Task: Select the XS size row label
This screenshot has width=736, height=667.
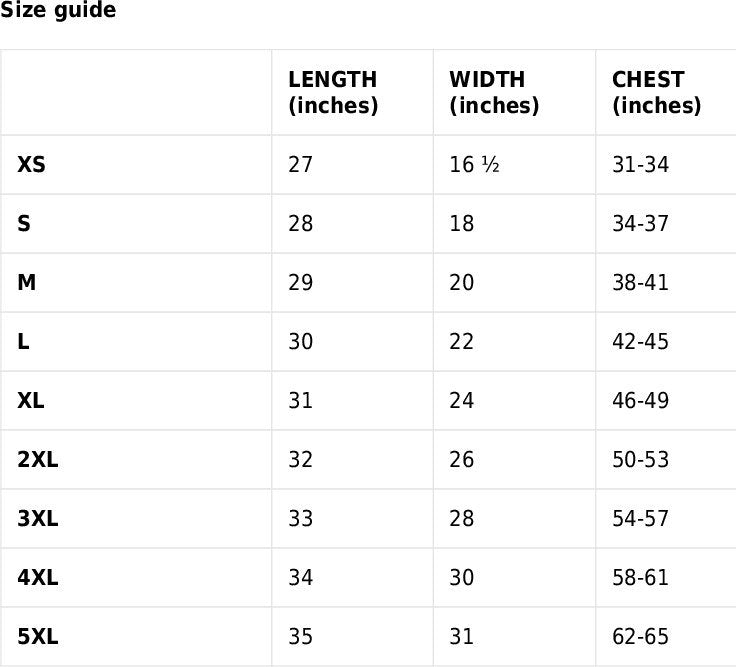Action: (31, 164)
